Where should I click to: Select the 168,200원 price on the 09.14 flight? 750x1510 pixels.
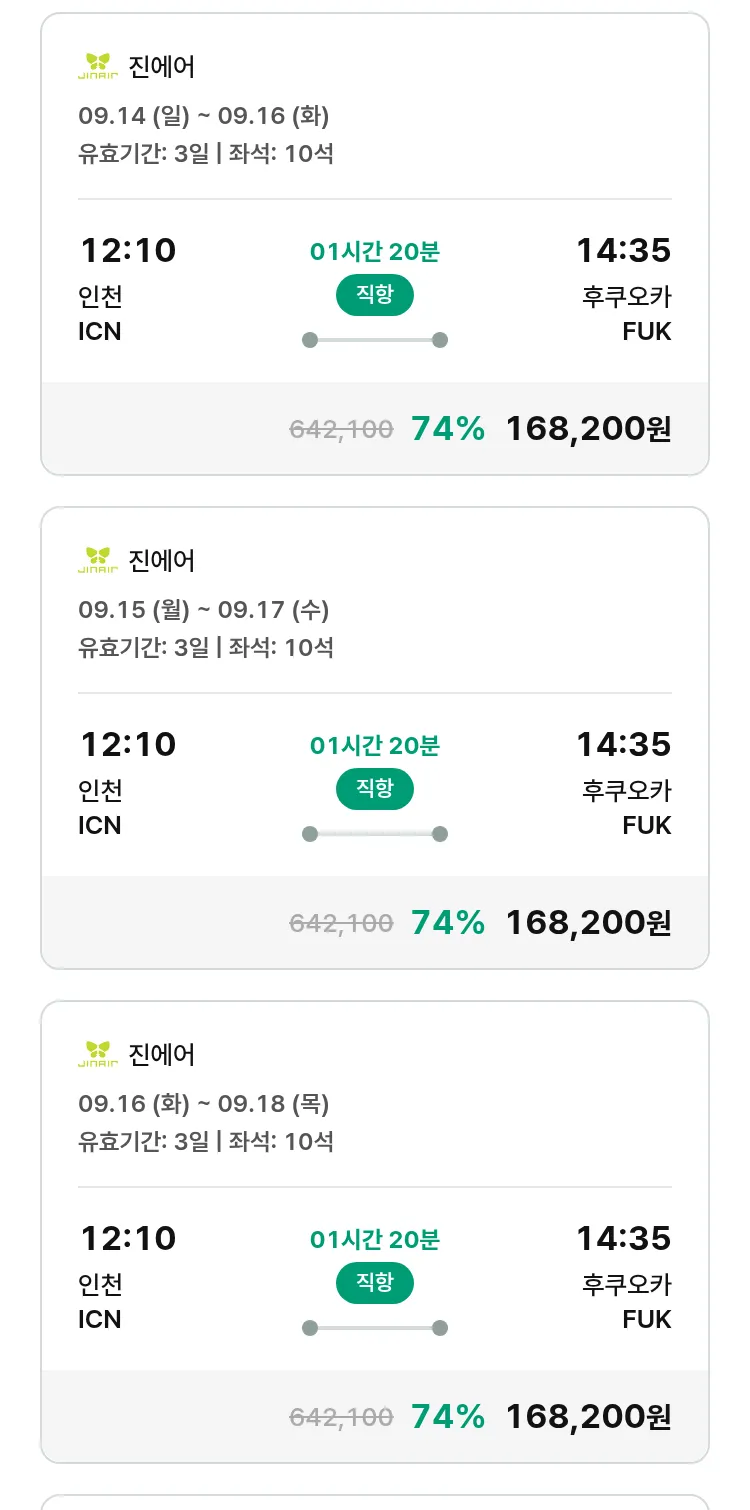(588, 429)
